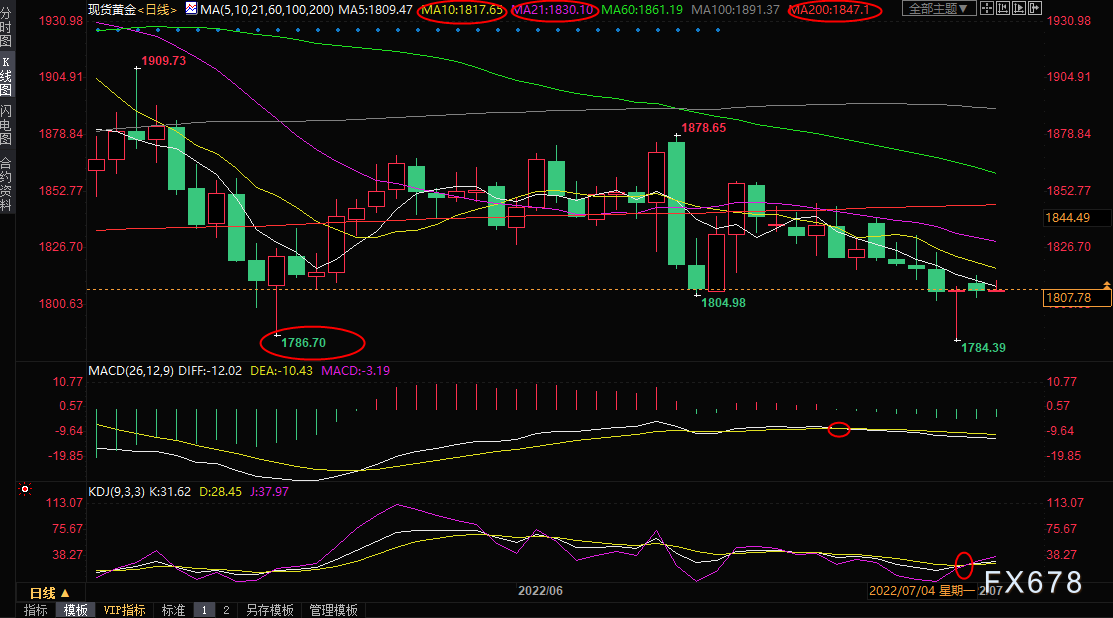Click the orange alert arrow on price axis
This screenshot has width=1113, height=618.
point(1106,285)
